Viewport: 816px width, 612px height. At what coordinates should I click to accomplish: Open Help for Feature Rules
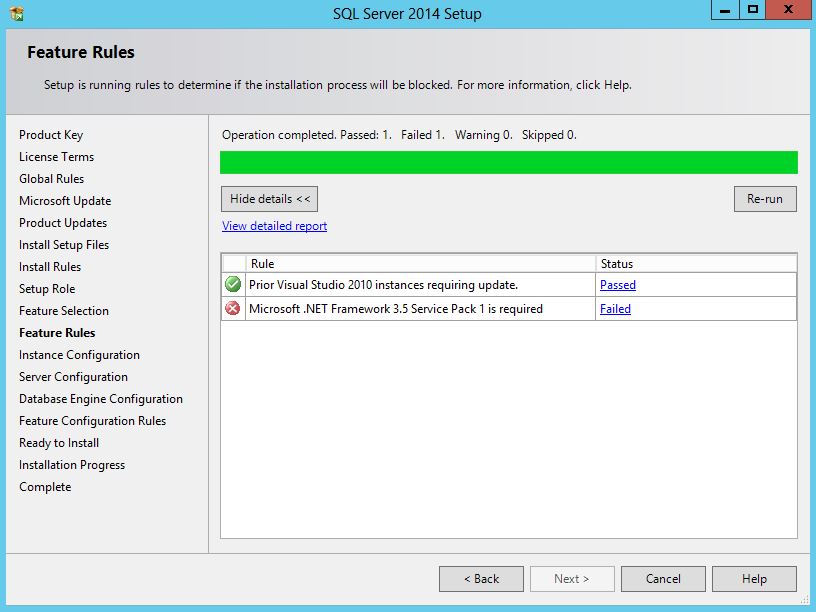point(754,579)
